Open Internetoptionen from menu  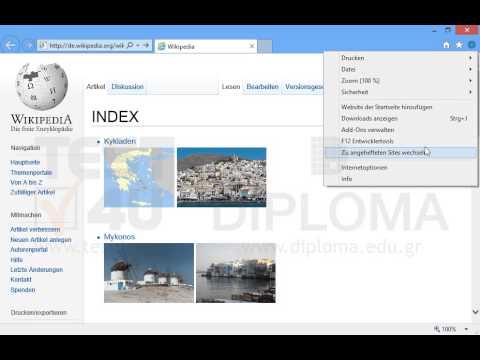401,167
